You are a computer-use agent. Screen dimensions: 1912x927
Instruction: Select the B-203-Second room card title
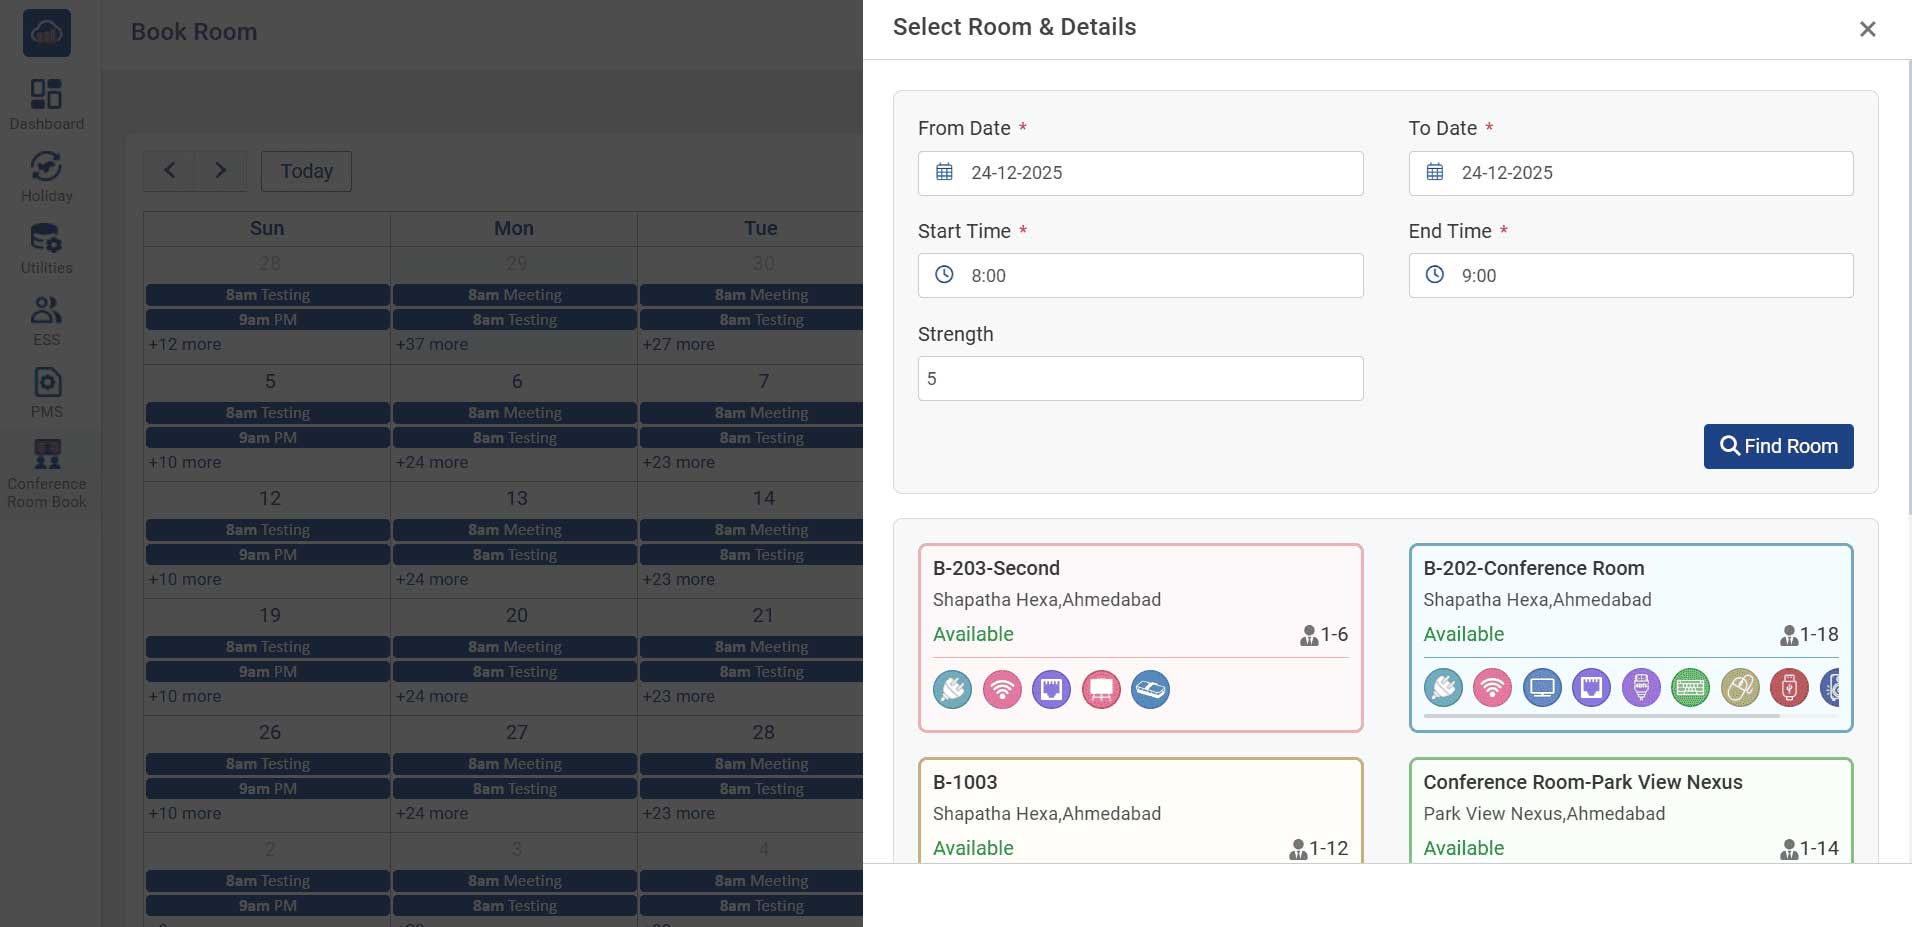click(996, 568)
